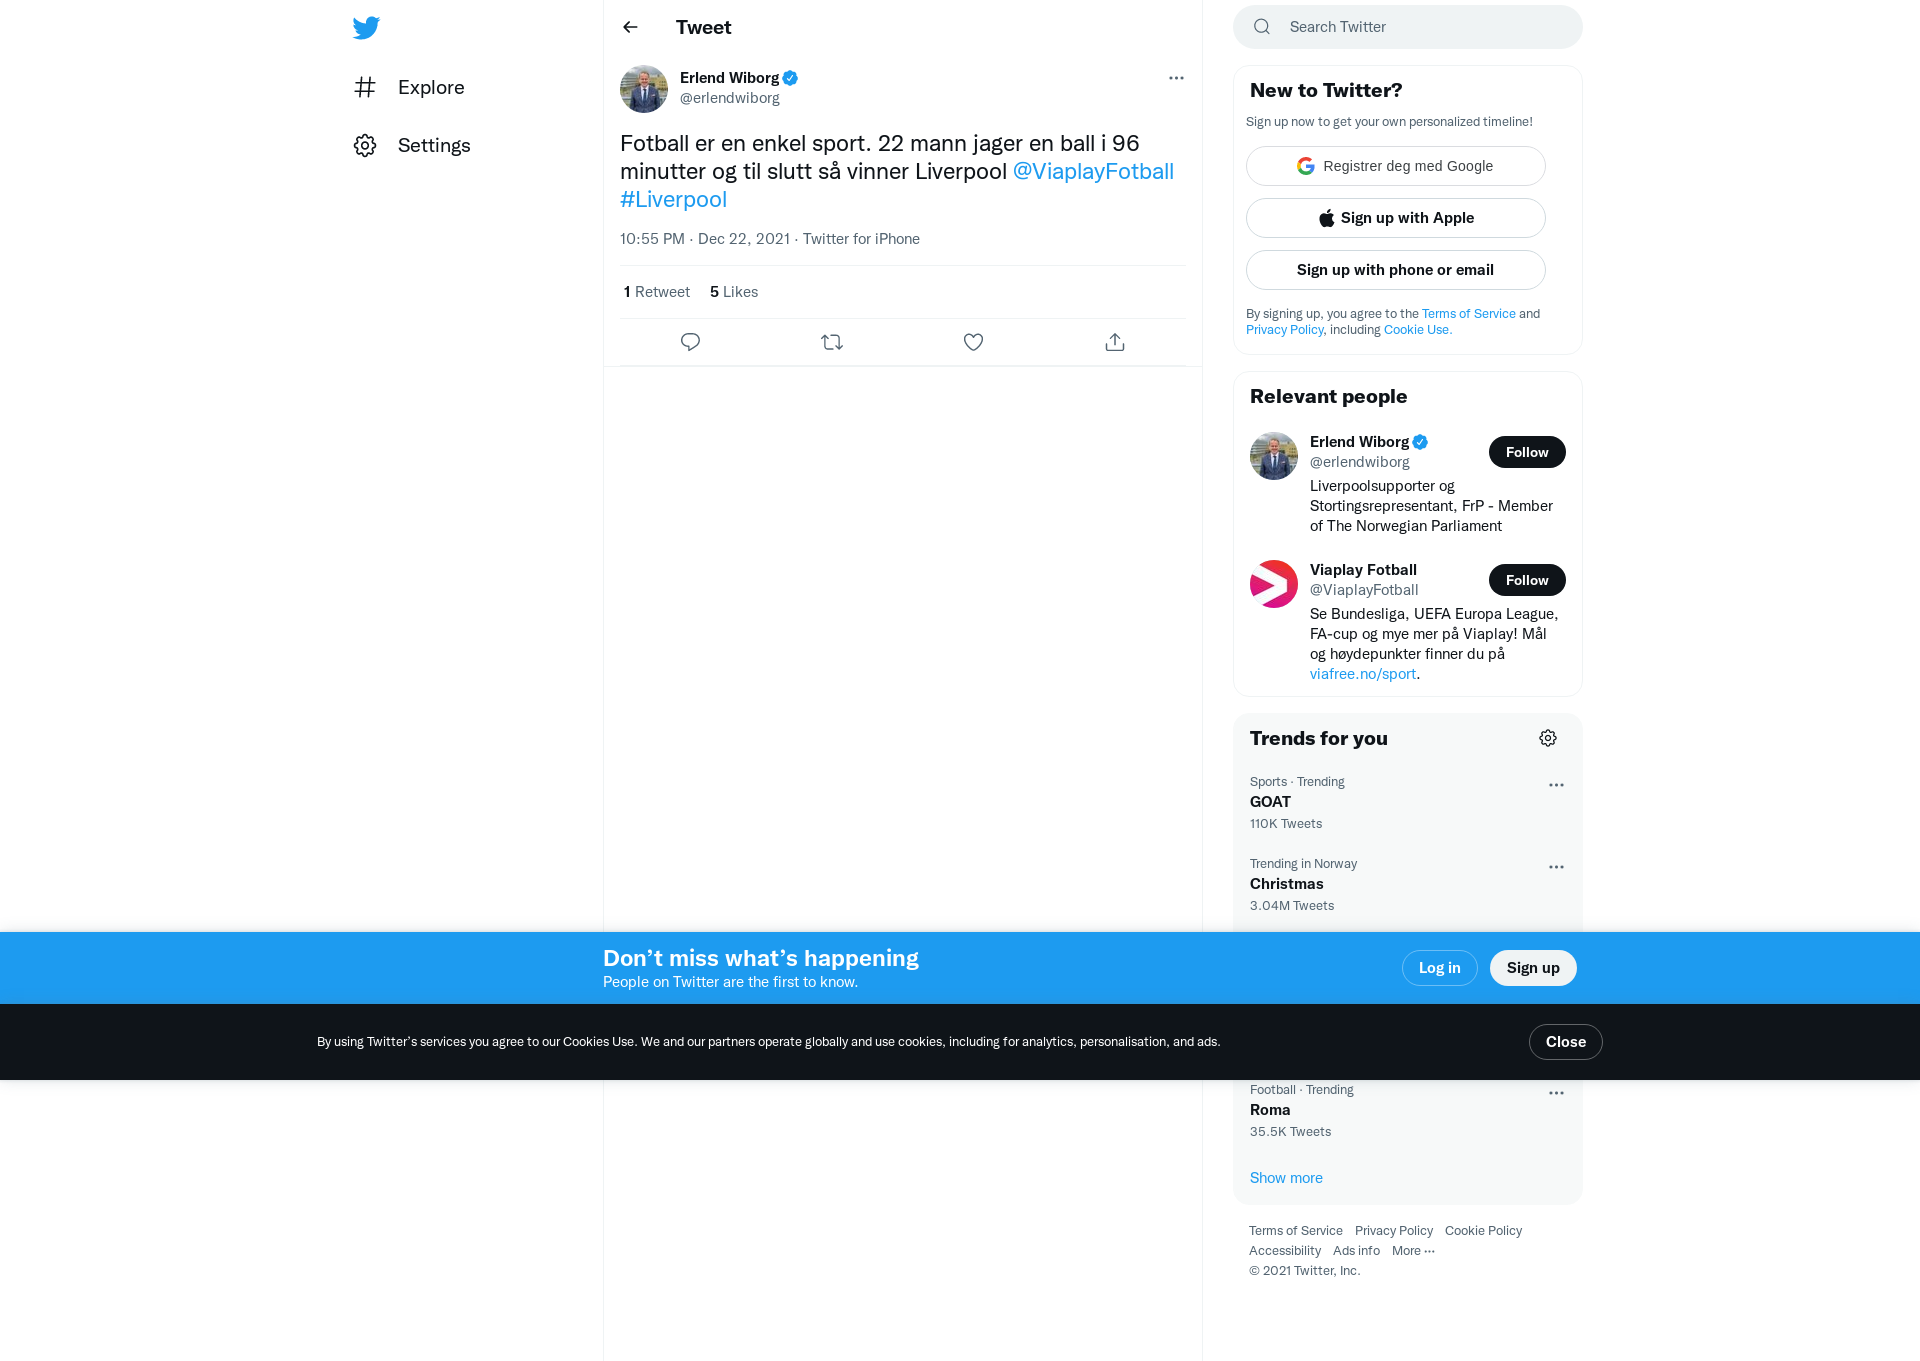Viewport: 1920px width, 1361px height.
Task: Open options for Christmas trend
Action: pyautogui.click(x=1556, y=867)
